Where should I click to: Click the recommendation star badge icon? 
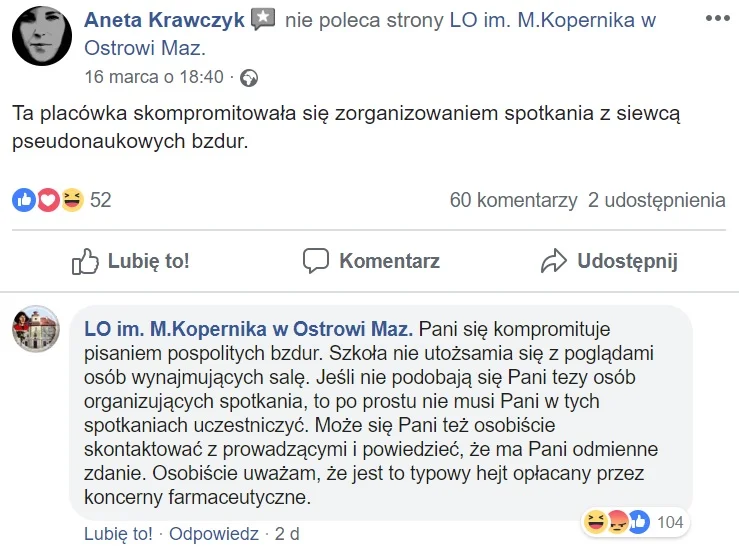[263, 20]
